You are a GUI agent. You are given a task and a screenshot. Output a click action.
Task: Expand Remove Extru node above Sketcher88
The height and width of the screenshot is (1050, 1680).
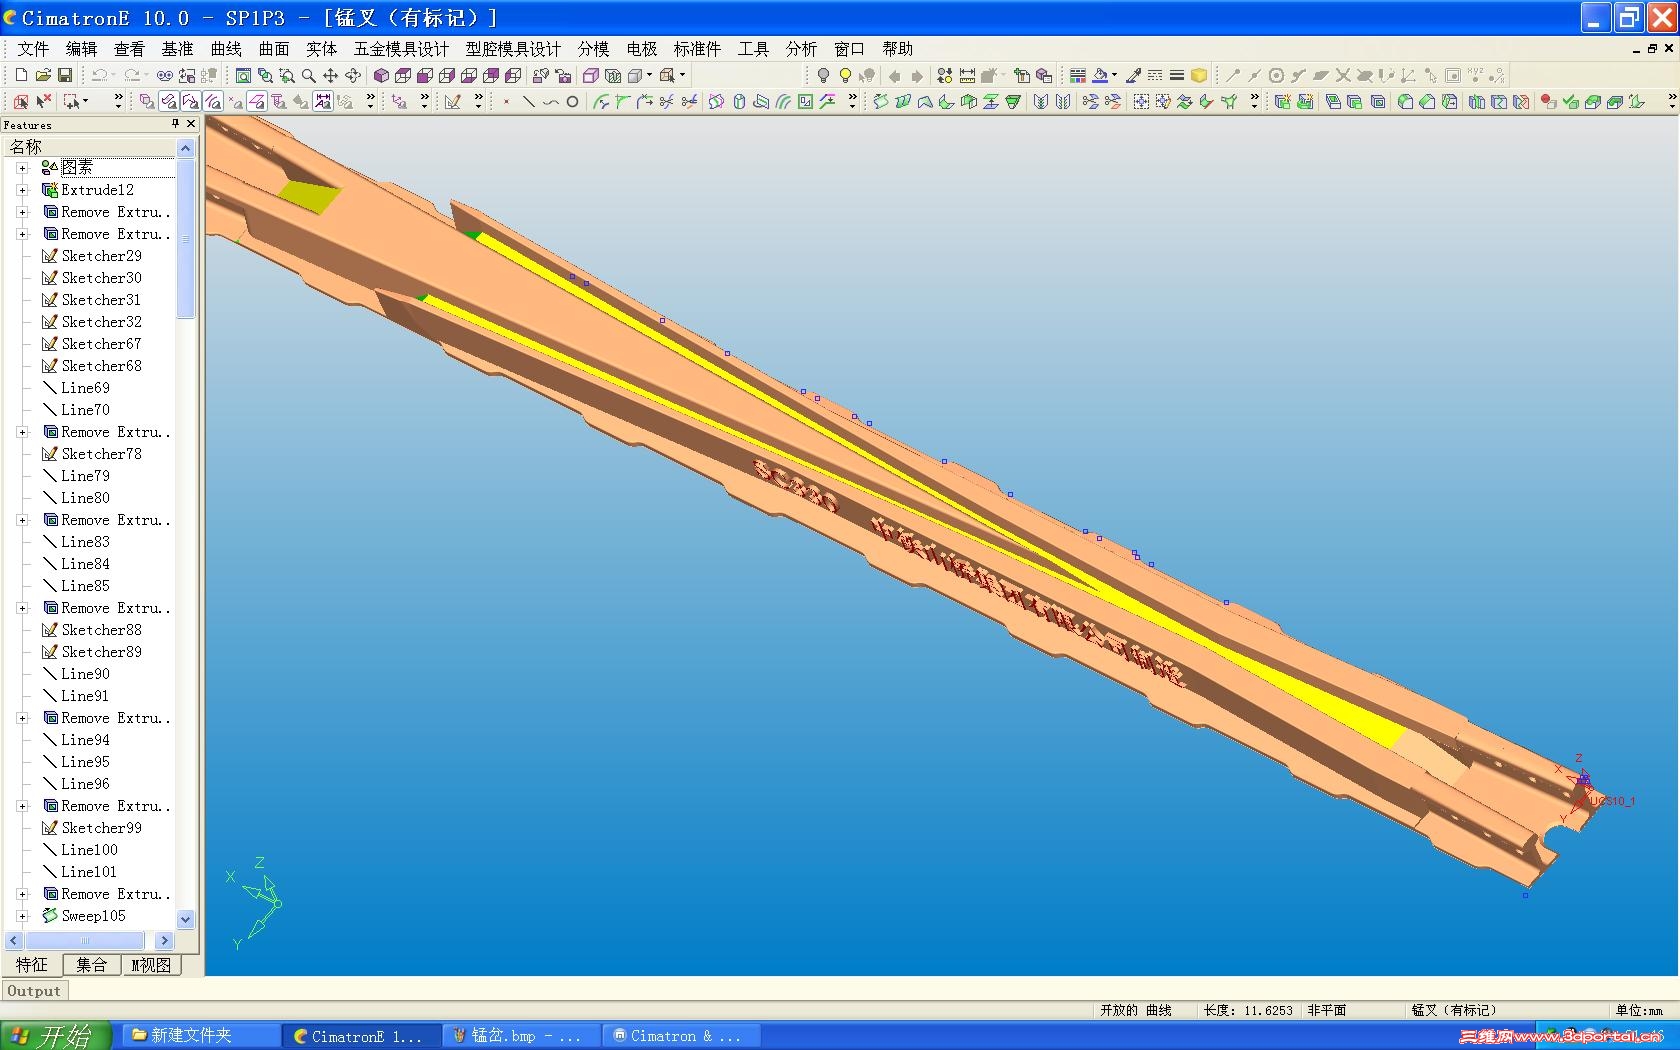pos(22,608)
